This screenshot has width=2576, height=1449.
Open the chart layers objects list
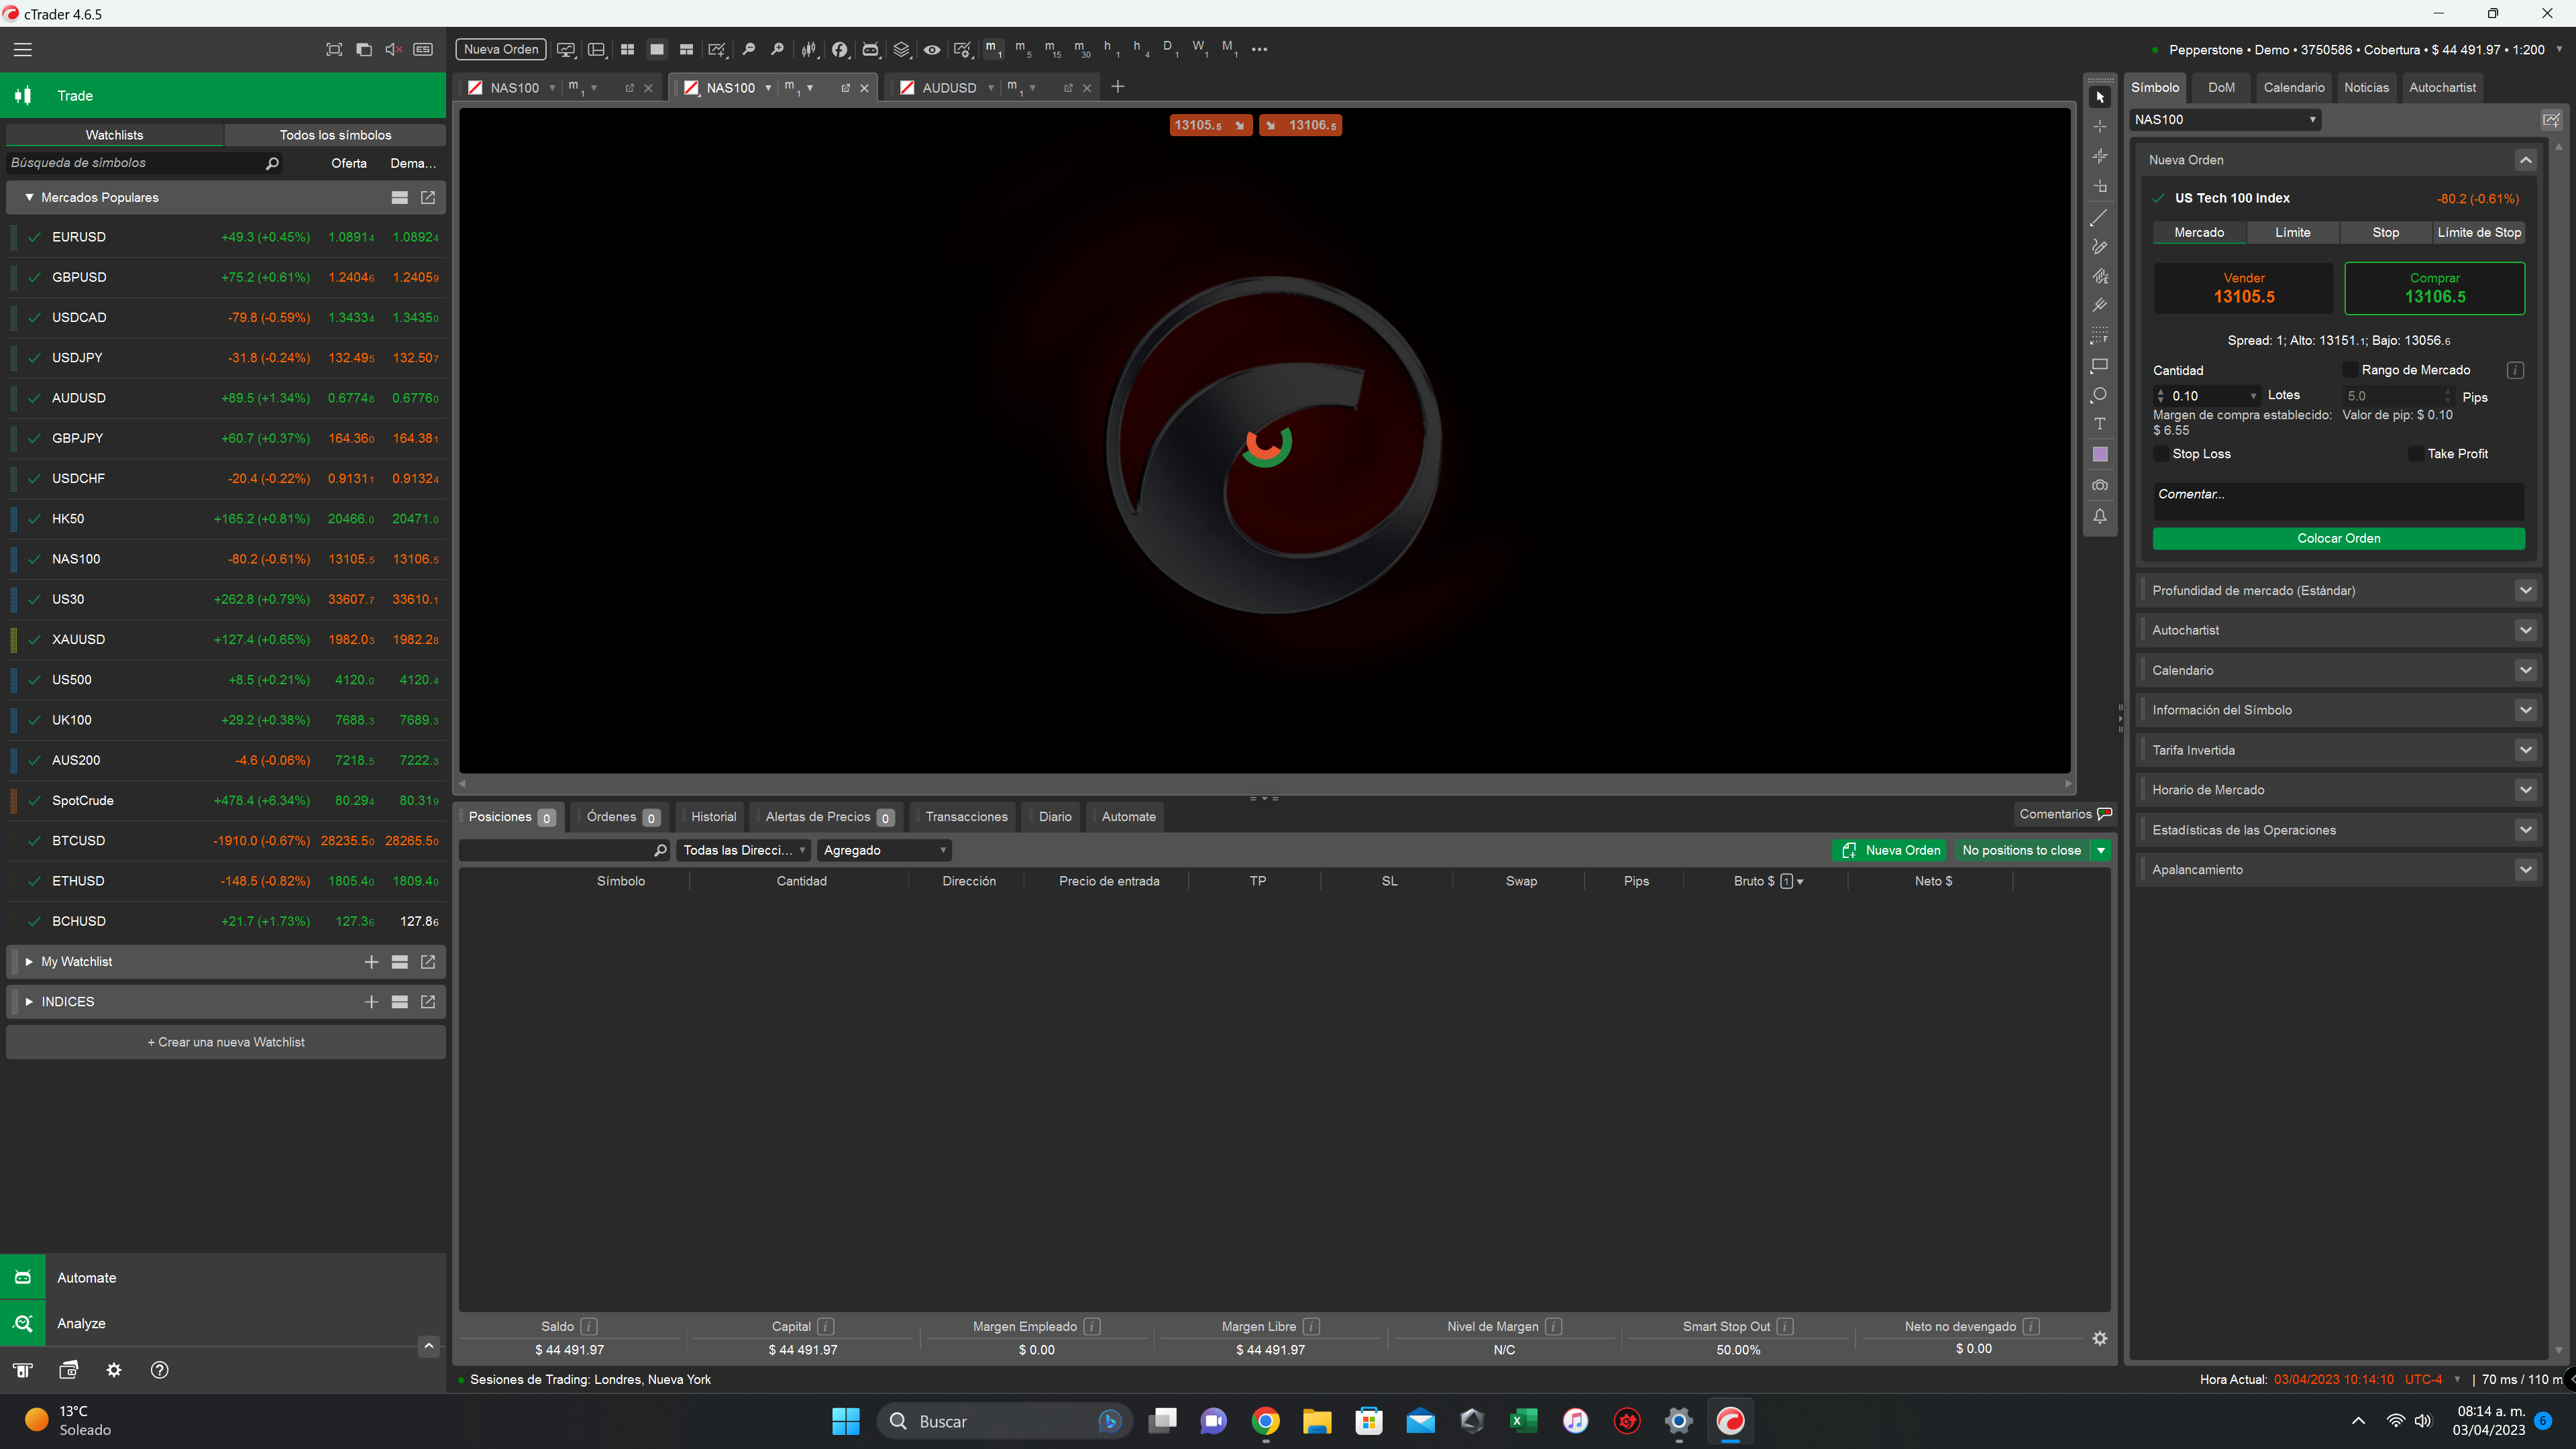(x=901, y=49)
